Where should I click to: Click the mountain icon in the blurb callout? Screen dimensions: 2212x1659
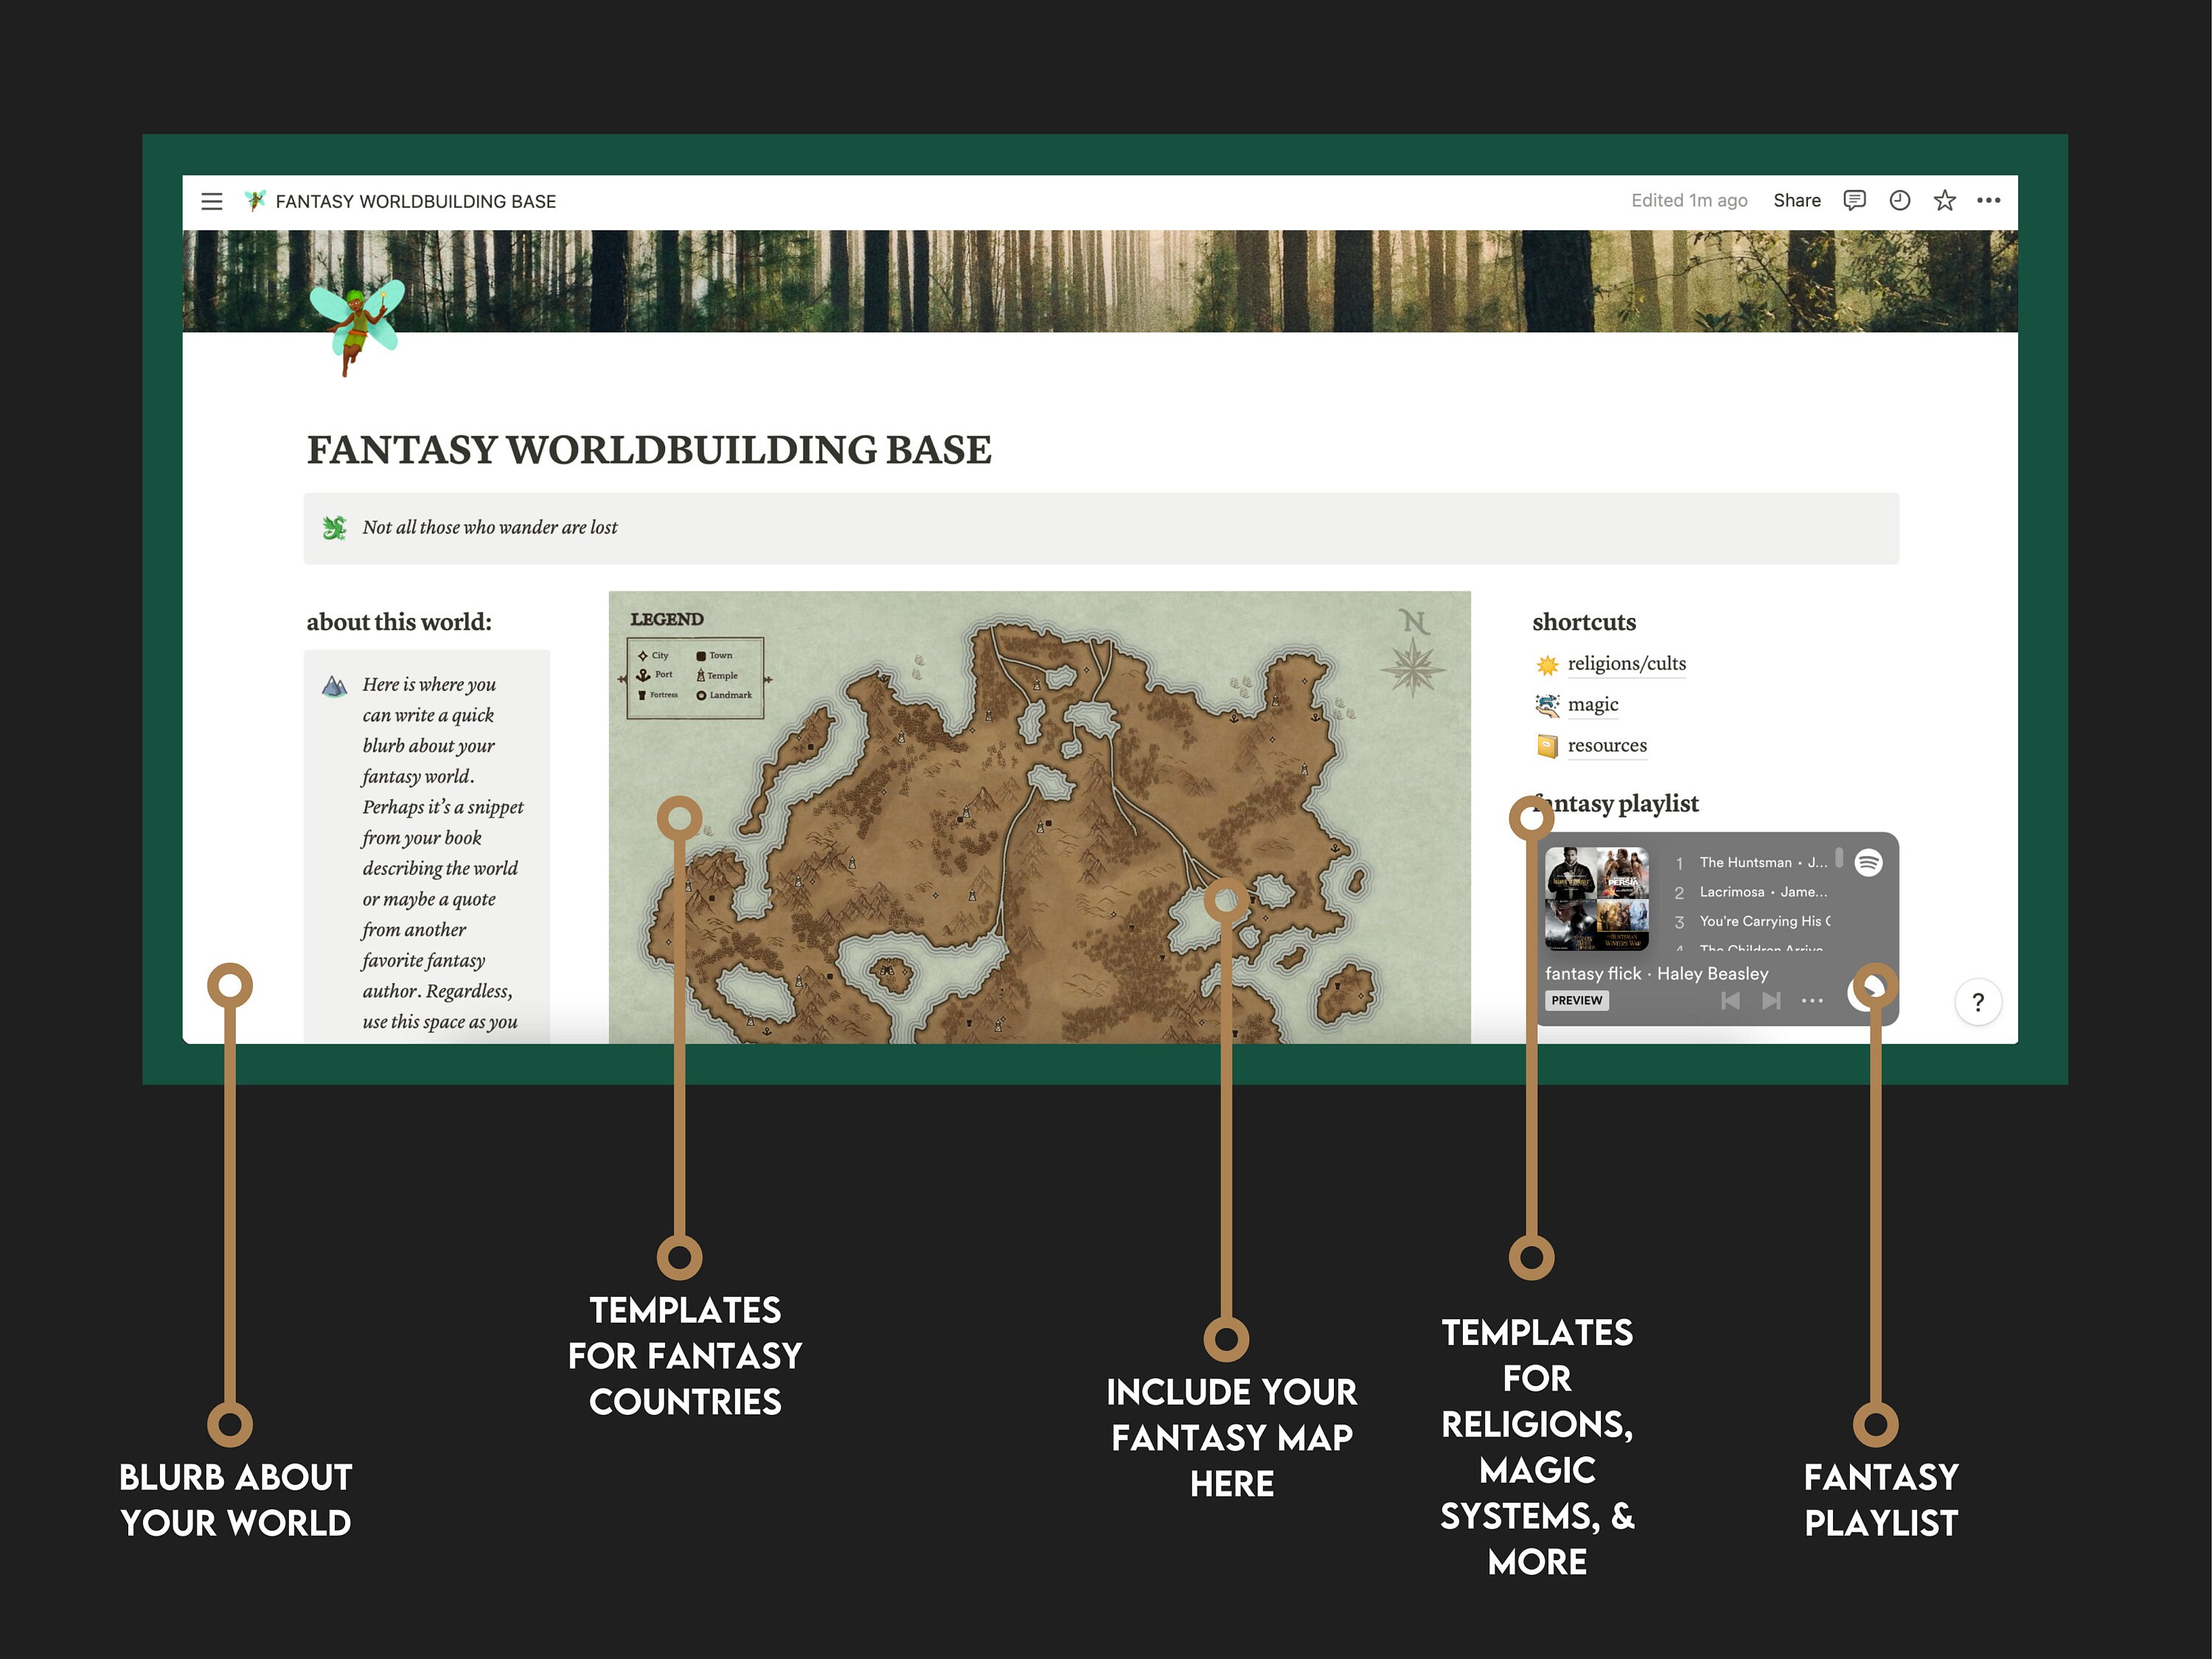[334, 686]
